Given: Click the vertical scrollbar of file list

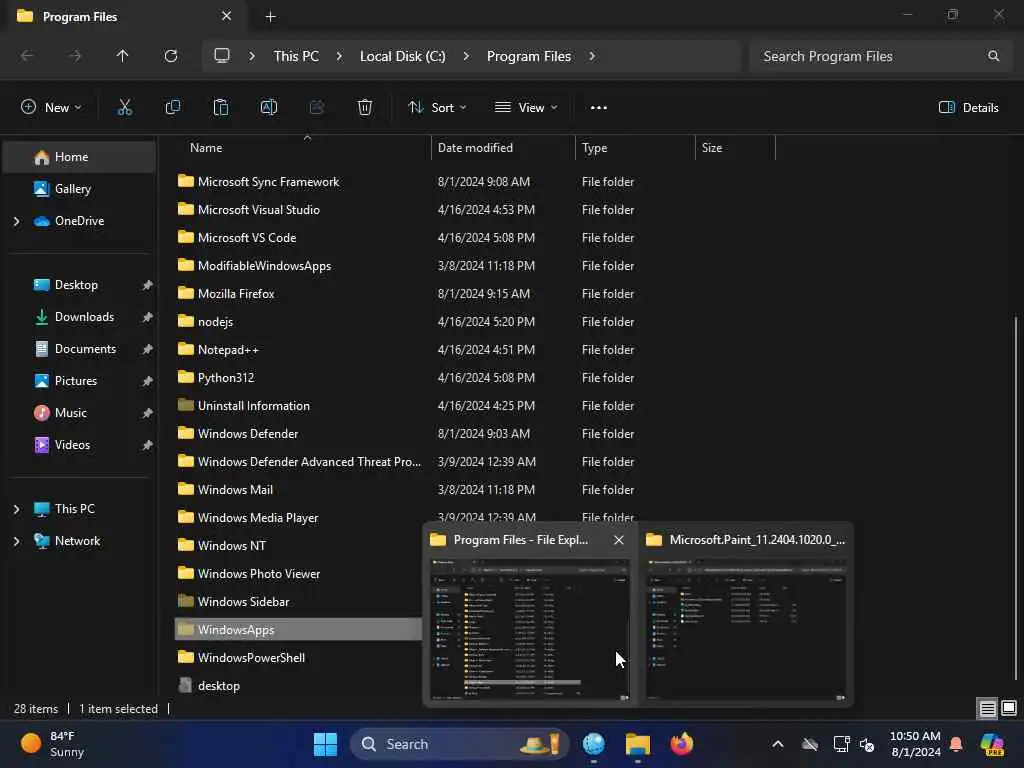Looking at the screenshot, I should click(1016, 496).
